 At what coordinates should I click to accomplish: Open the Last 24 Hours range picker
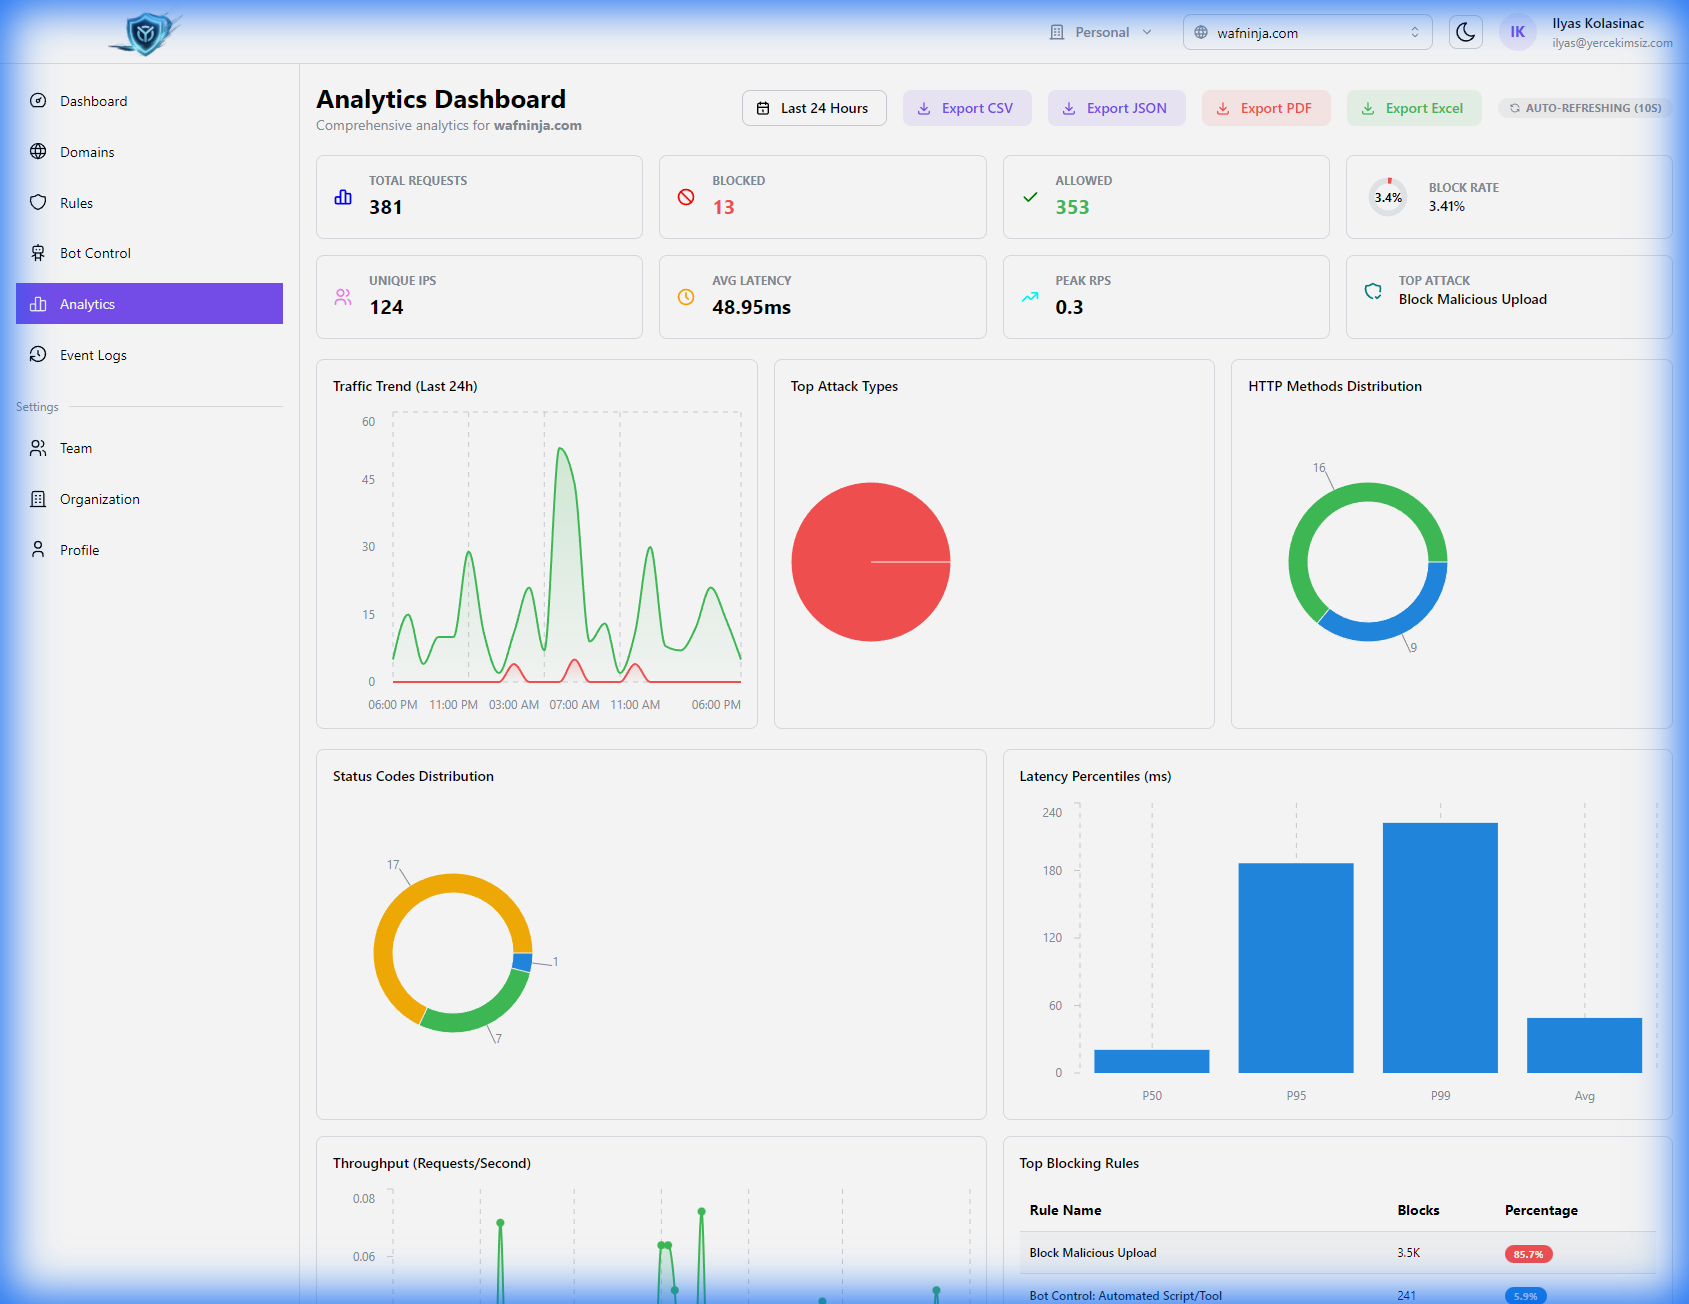click(814, 108)
